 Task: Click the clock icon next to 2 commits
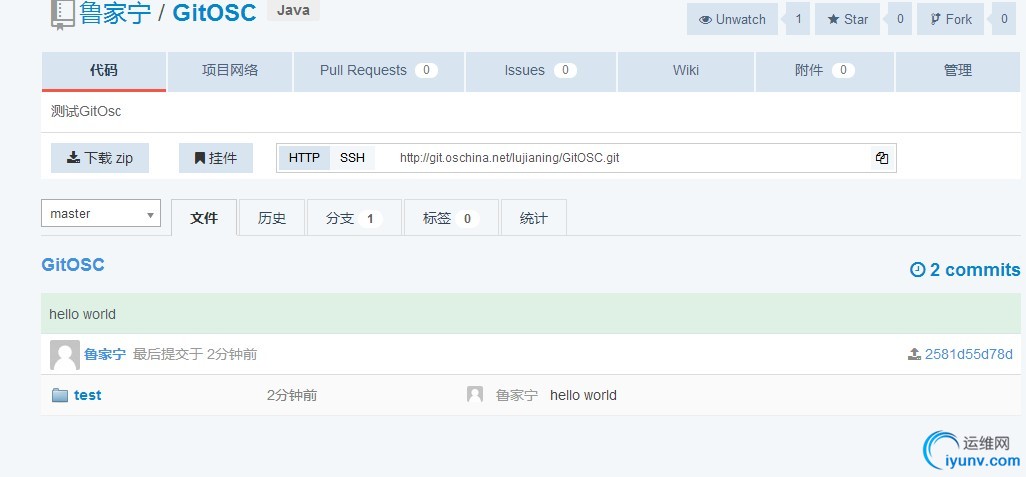(x=917, y=270)
